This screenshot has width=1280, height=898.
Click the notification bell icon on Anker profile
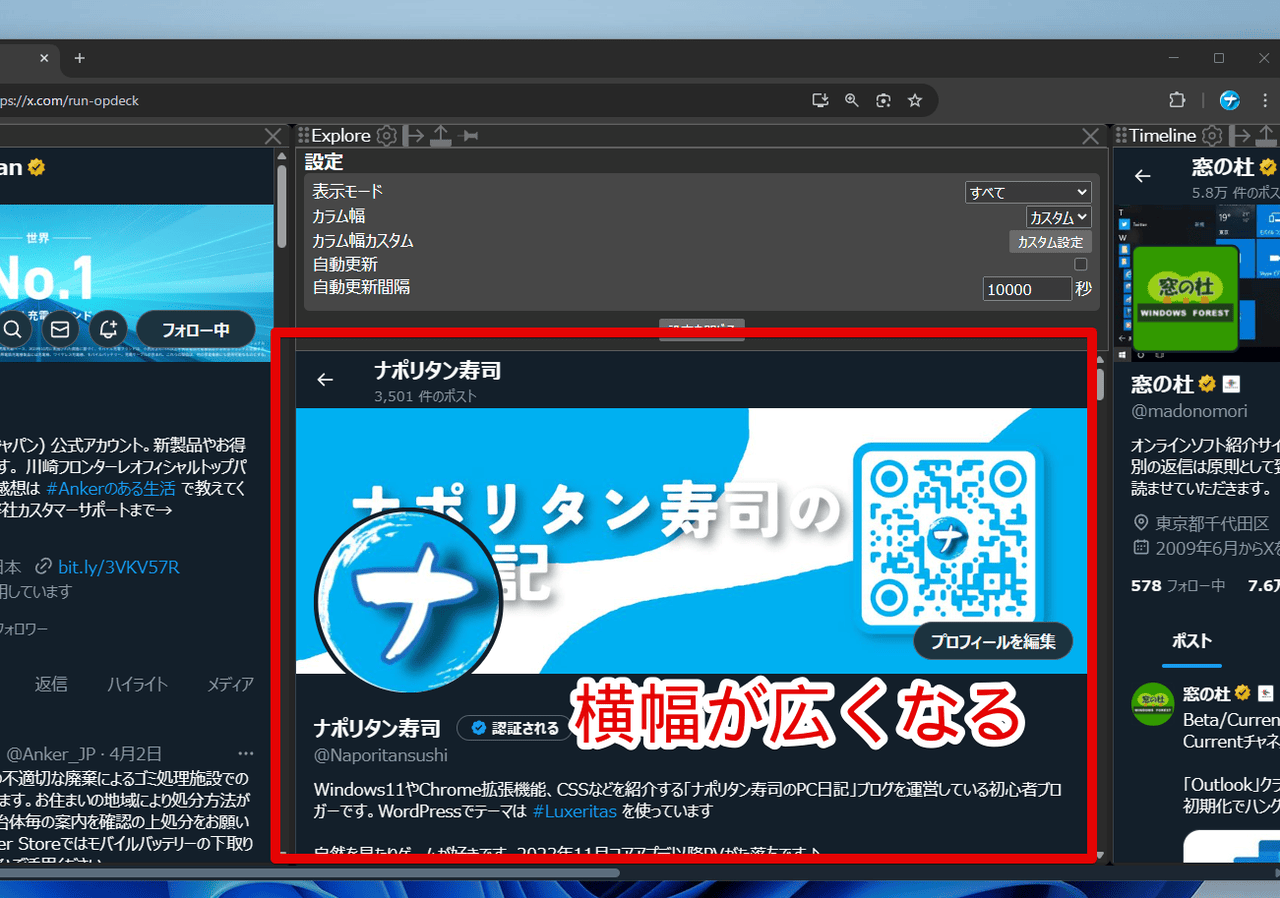tap(108, 329)
